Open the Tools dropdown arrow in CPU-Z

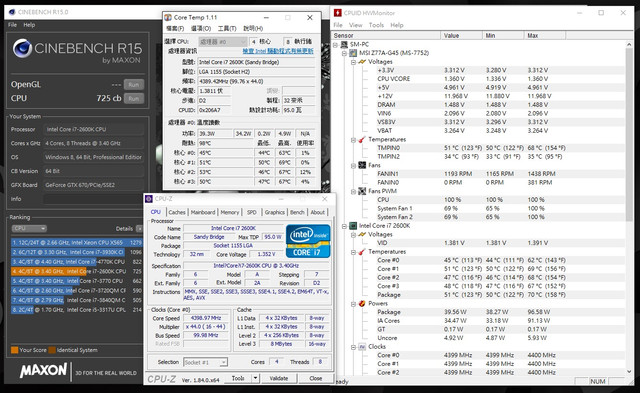point(256,379)
